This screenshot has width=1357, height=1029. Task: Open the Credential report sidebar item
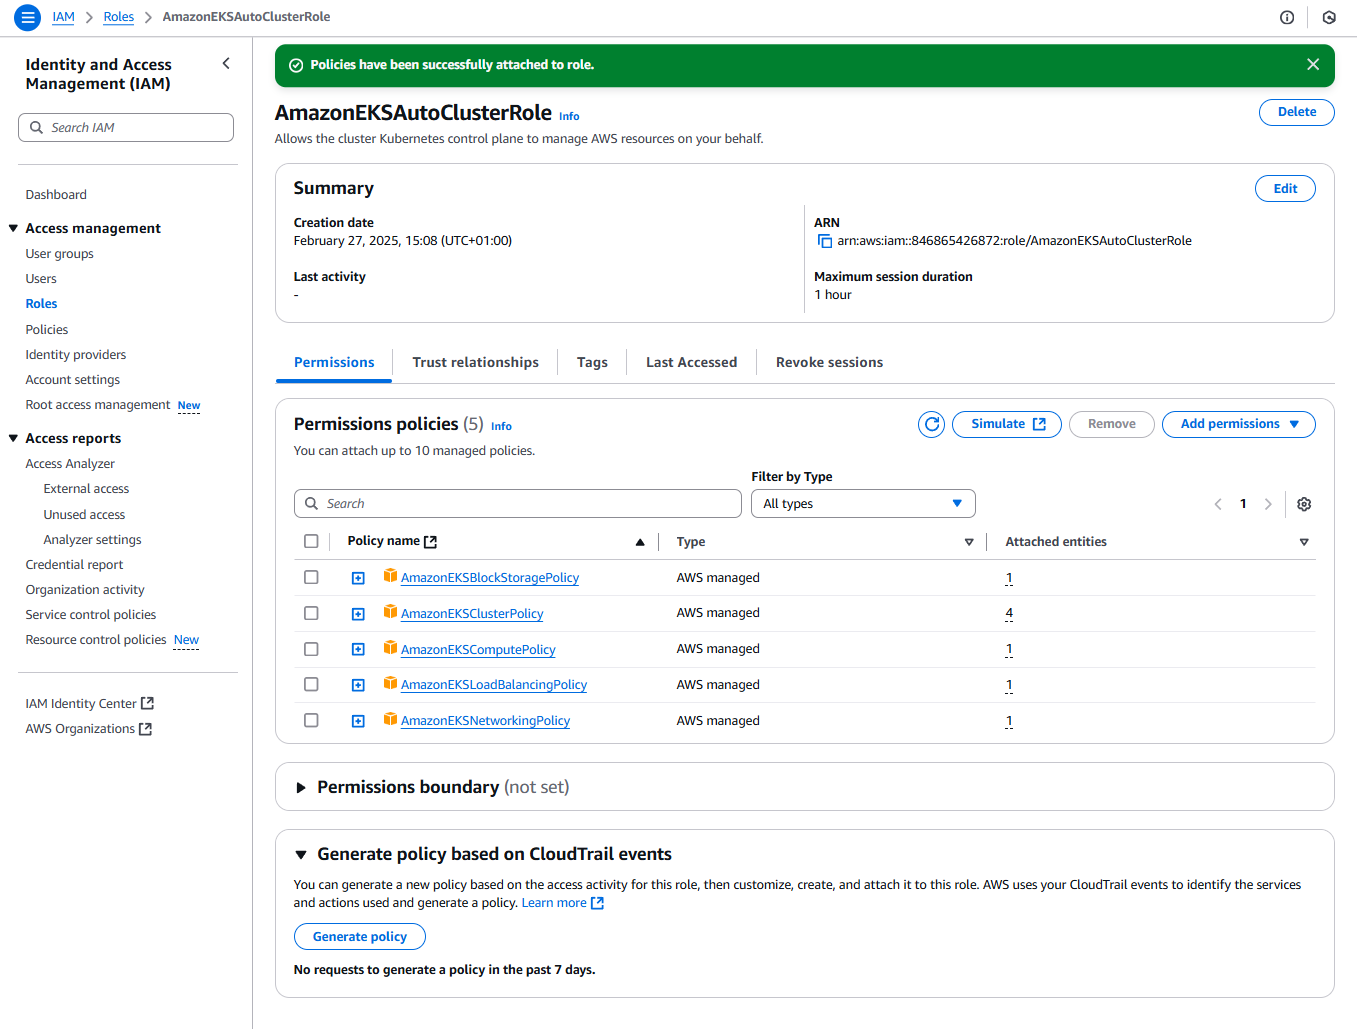(74, 565)
